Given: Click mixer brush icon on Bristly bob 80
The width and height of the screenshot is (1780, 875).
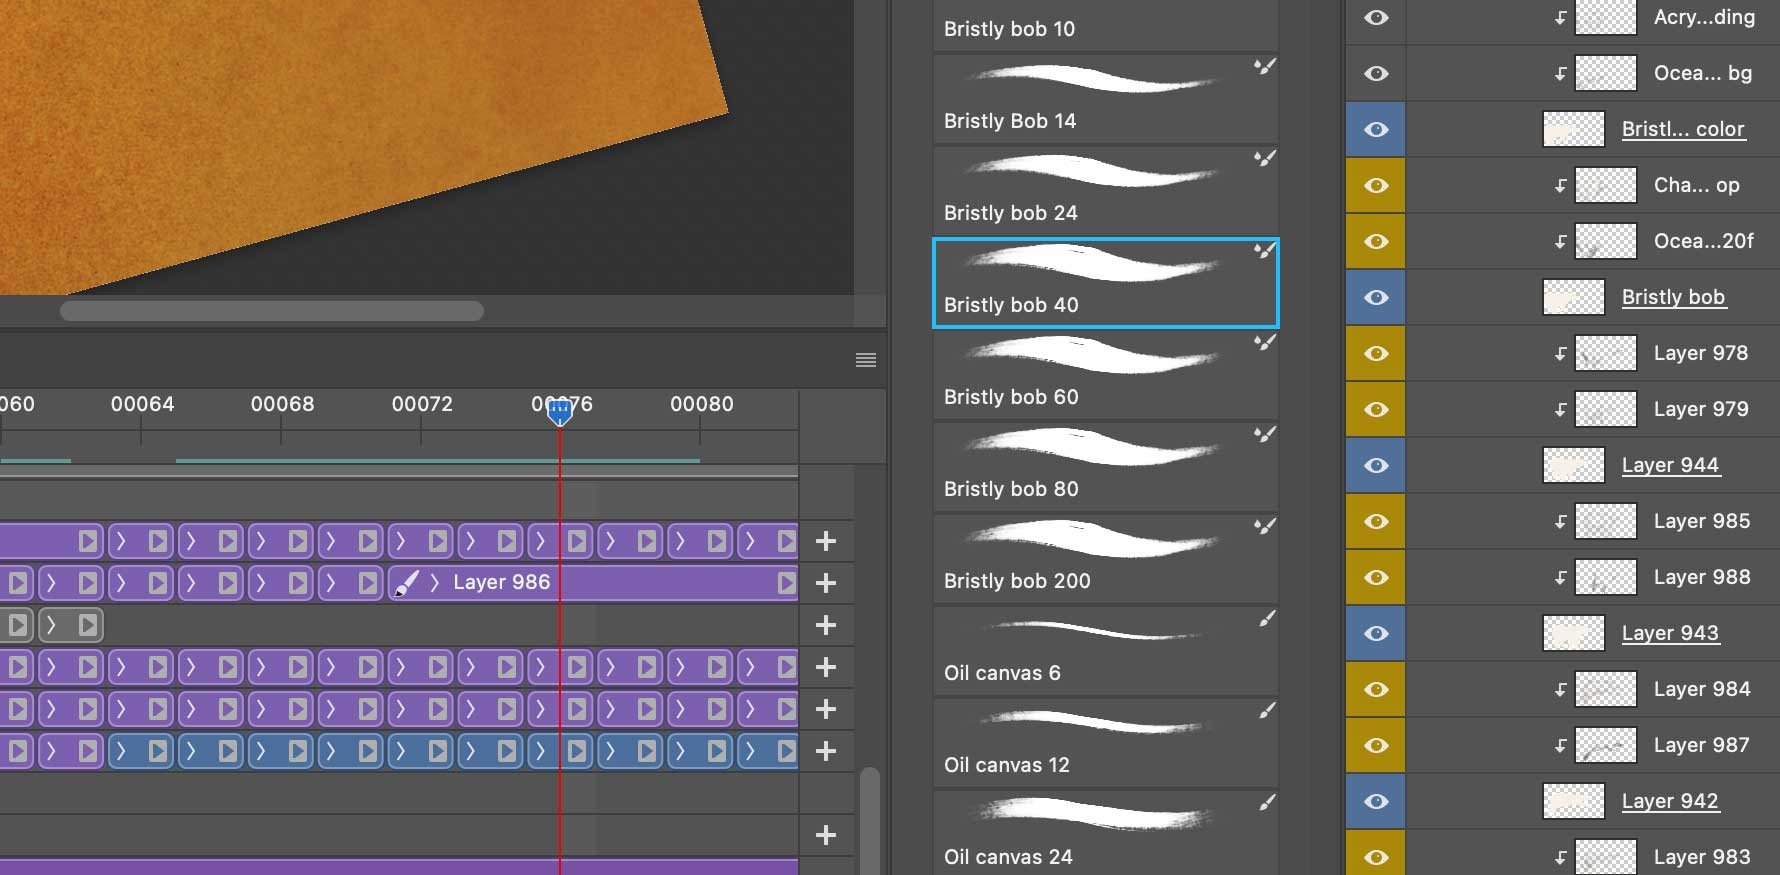Looking at the screenshot, I should [x=1265, y=435].
